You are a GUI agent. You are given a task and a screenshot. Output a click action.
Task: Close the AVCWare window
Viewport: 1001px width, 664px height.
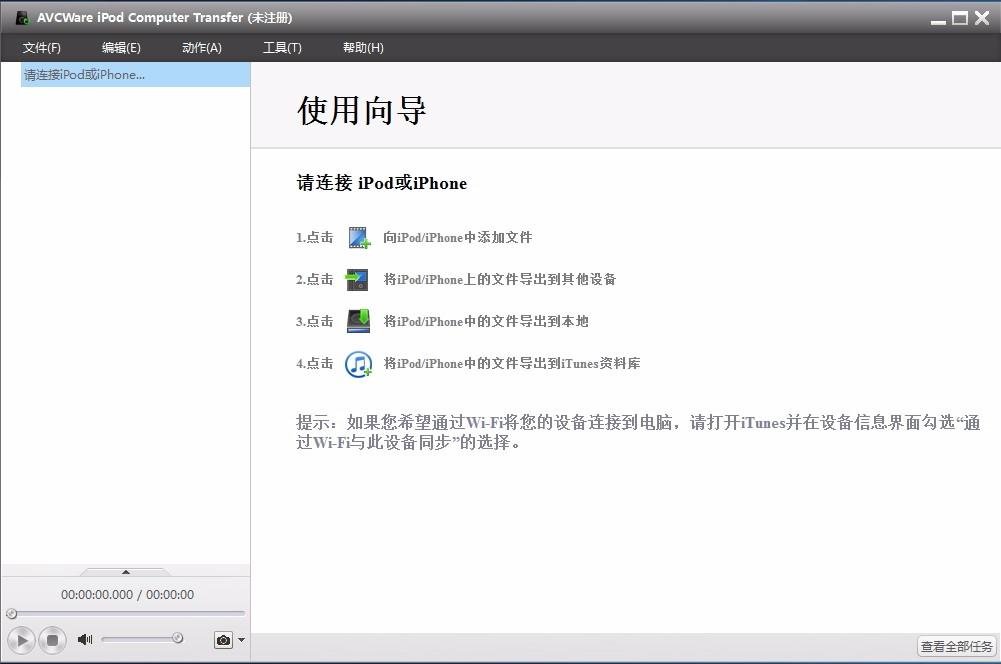(982, 18)
